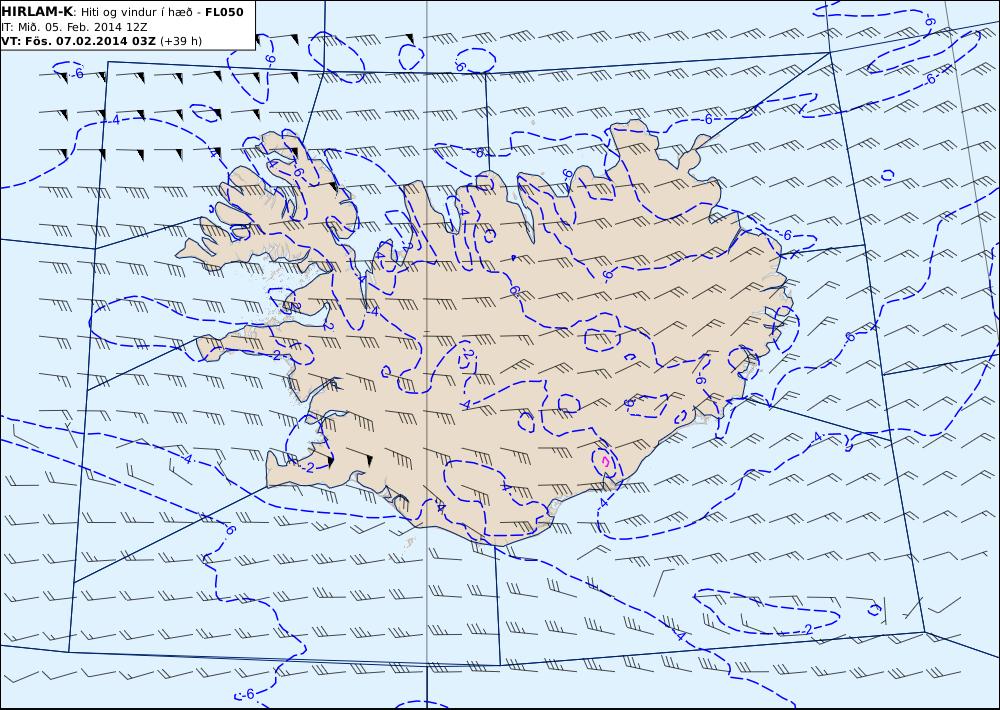Click the "HIRLAM-K" model name in title box
Image resolution: width=1000 pixels, height=710 pixels.
(37, 11)
